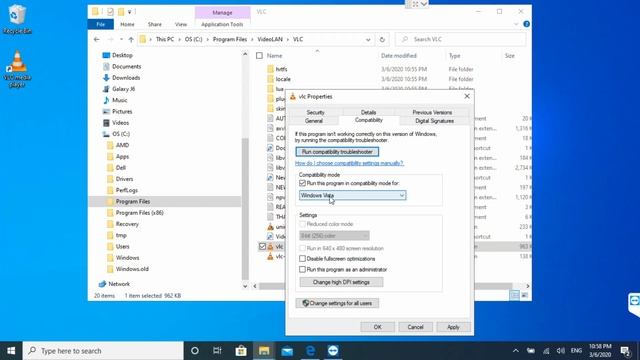
Task: Open the File menu in File Explorer
Action: [x=101, y=24]
